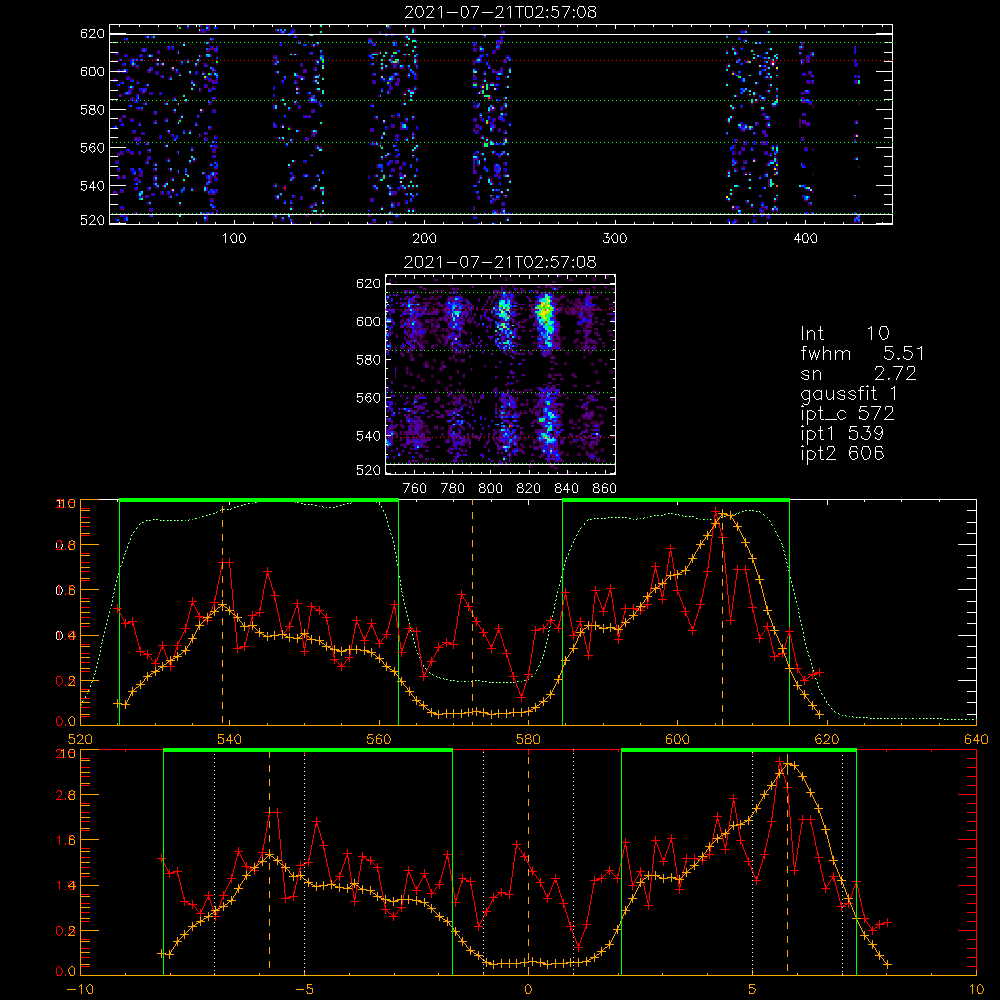Click x-axis label 760 of zoomed plot

click(x=415, y=489)
